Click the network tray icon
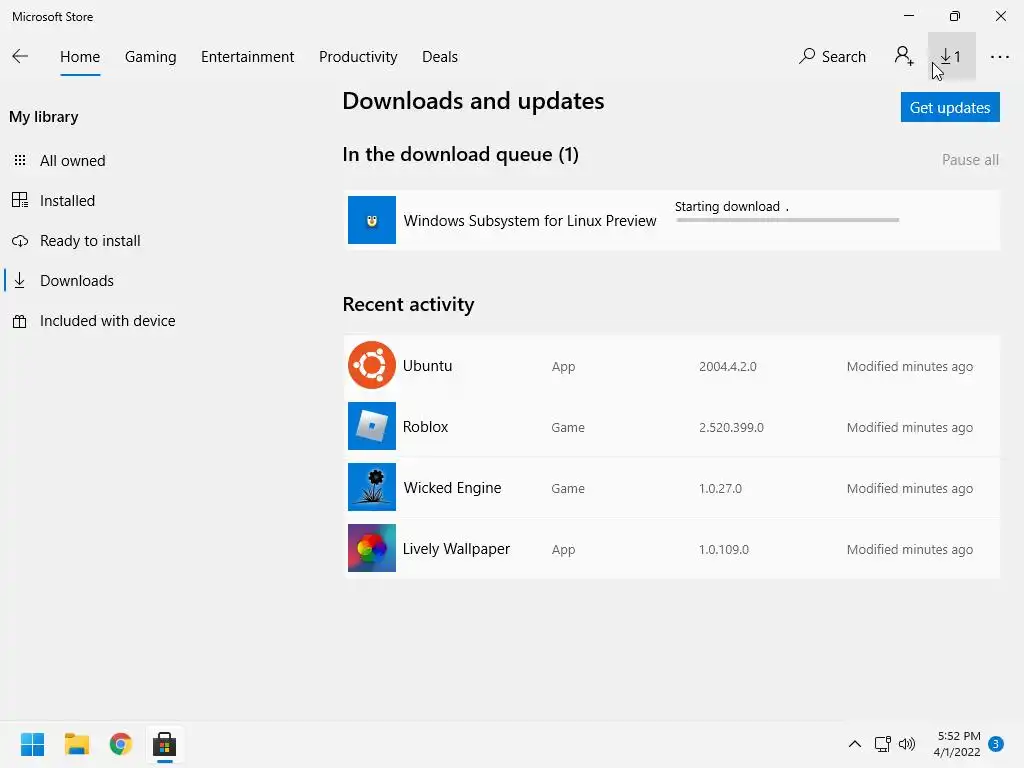 [x=882, y=744]
